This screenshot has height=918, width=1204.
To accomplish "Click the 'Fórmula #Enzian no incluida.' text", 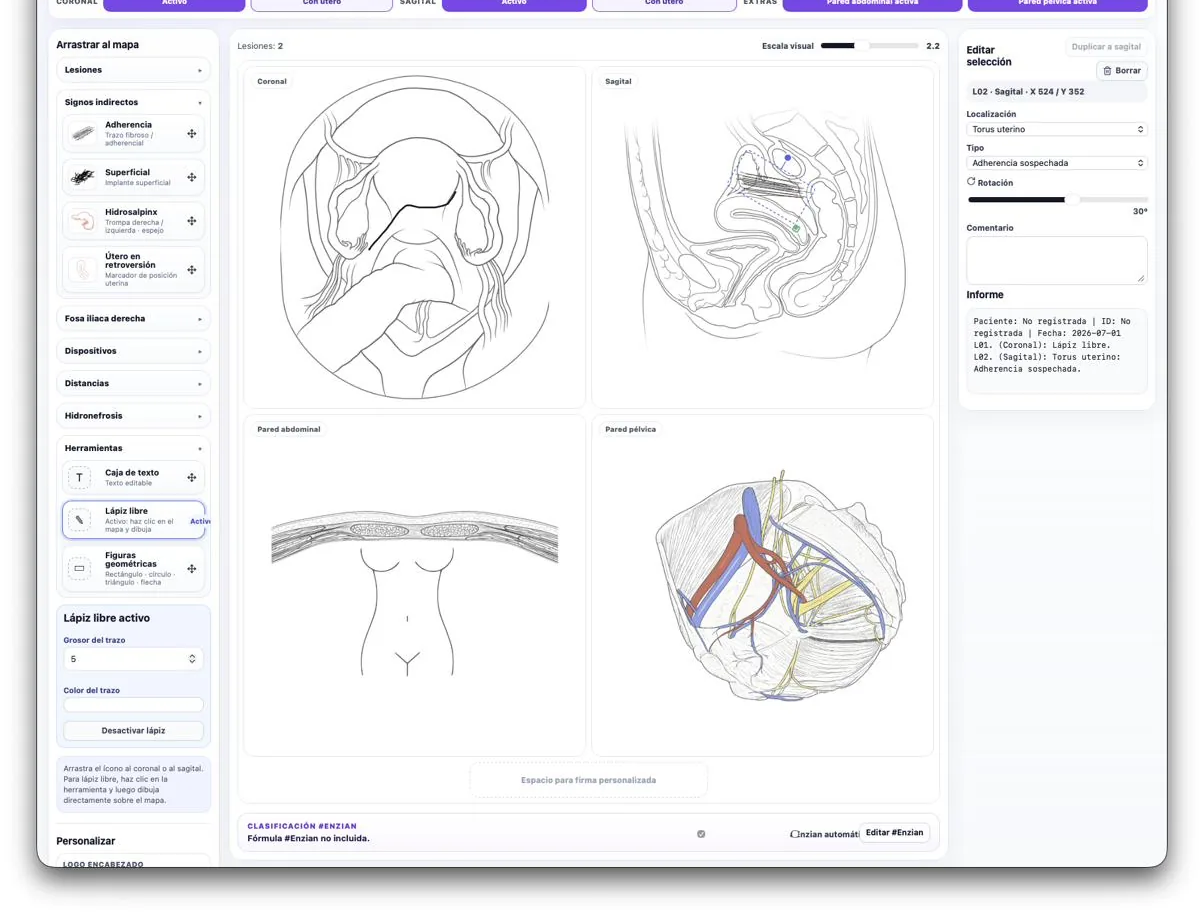I will (x=308, y=838).
